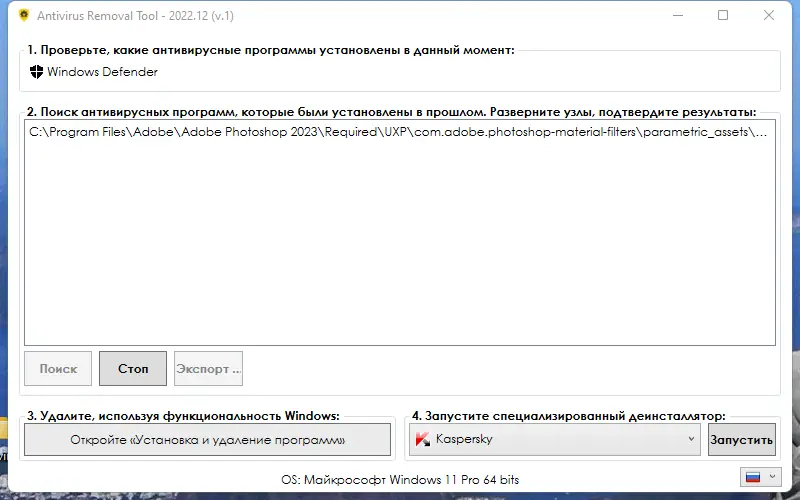Click the Russian flag language icon
800x500 pixels.
[x=753, y=478]
